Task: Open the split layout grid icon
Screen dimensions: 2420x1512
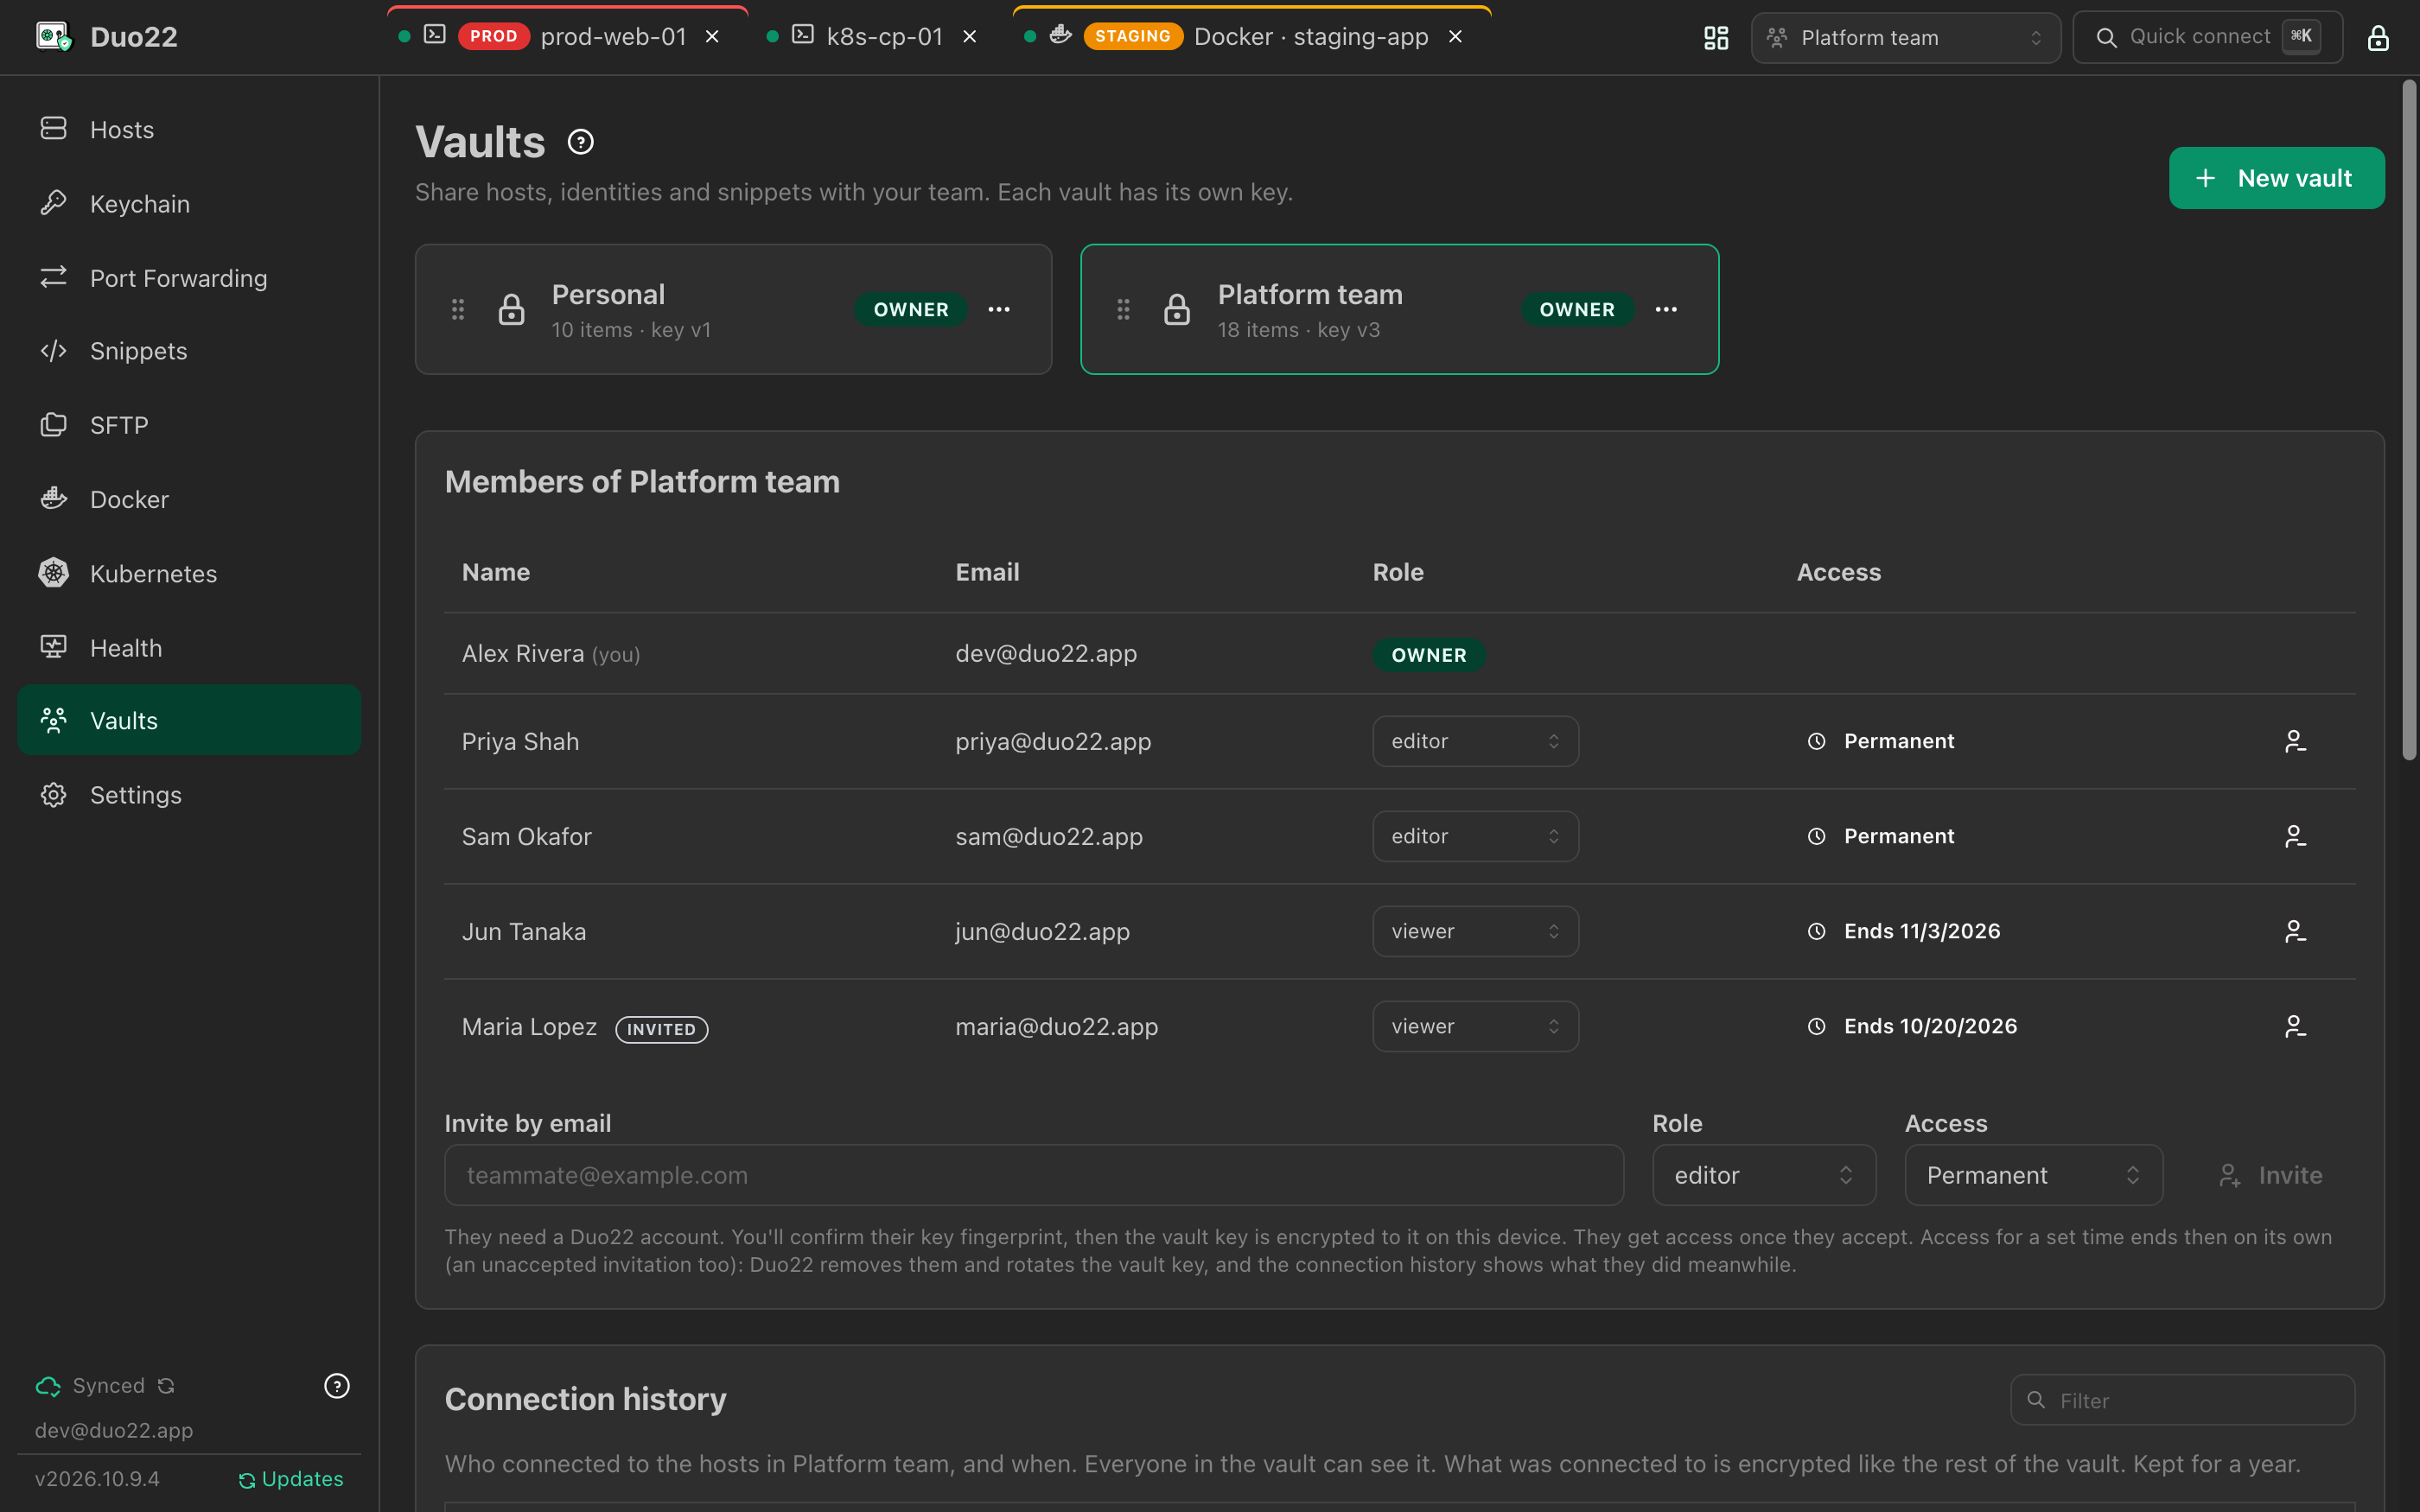Action: (1716, 38)
